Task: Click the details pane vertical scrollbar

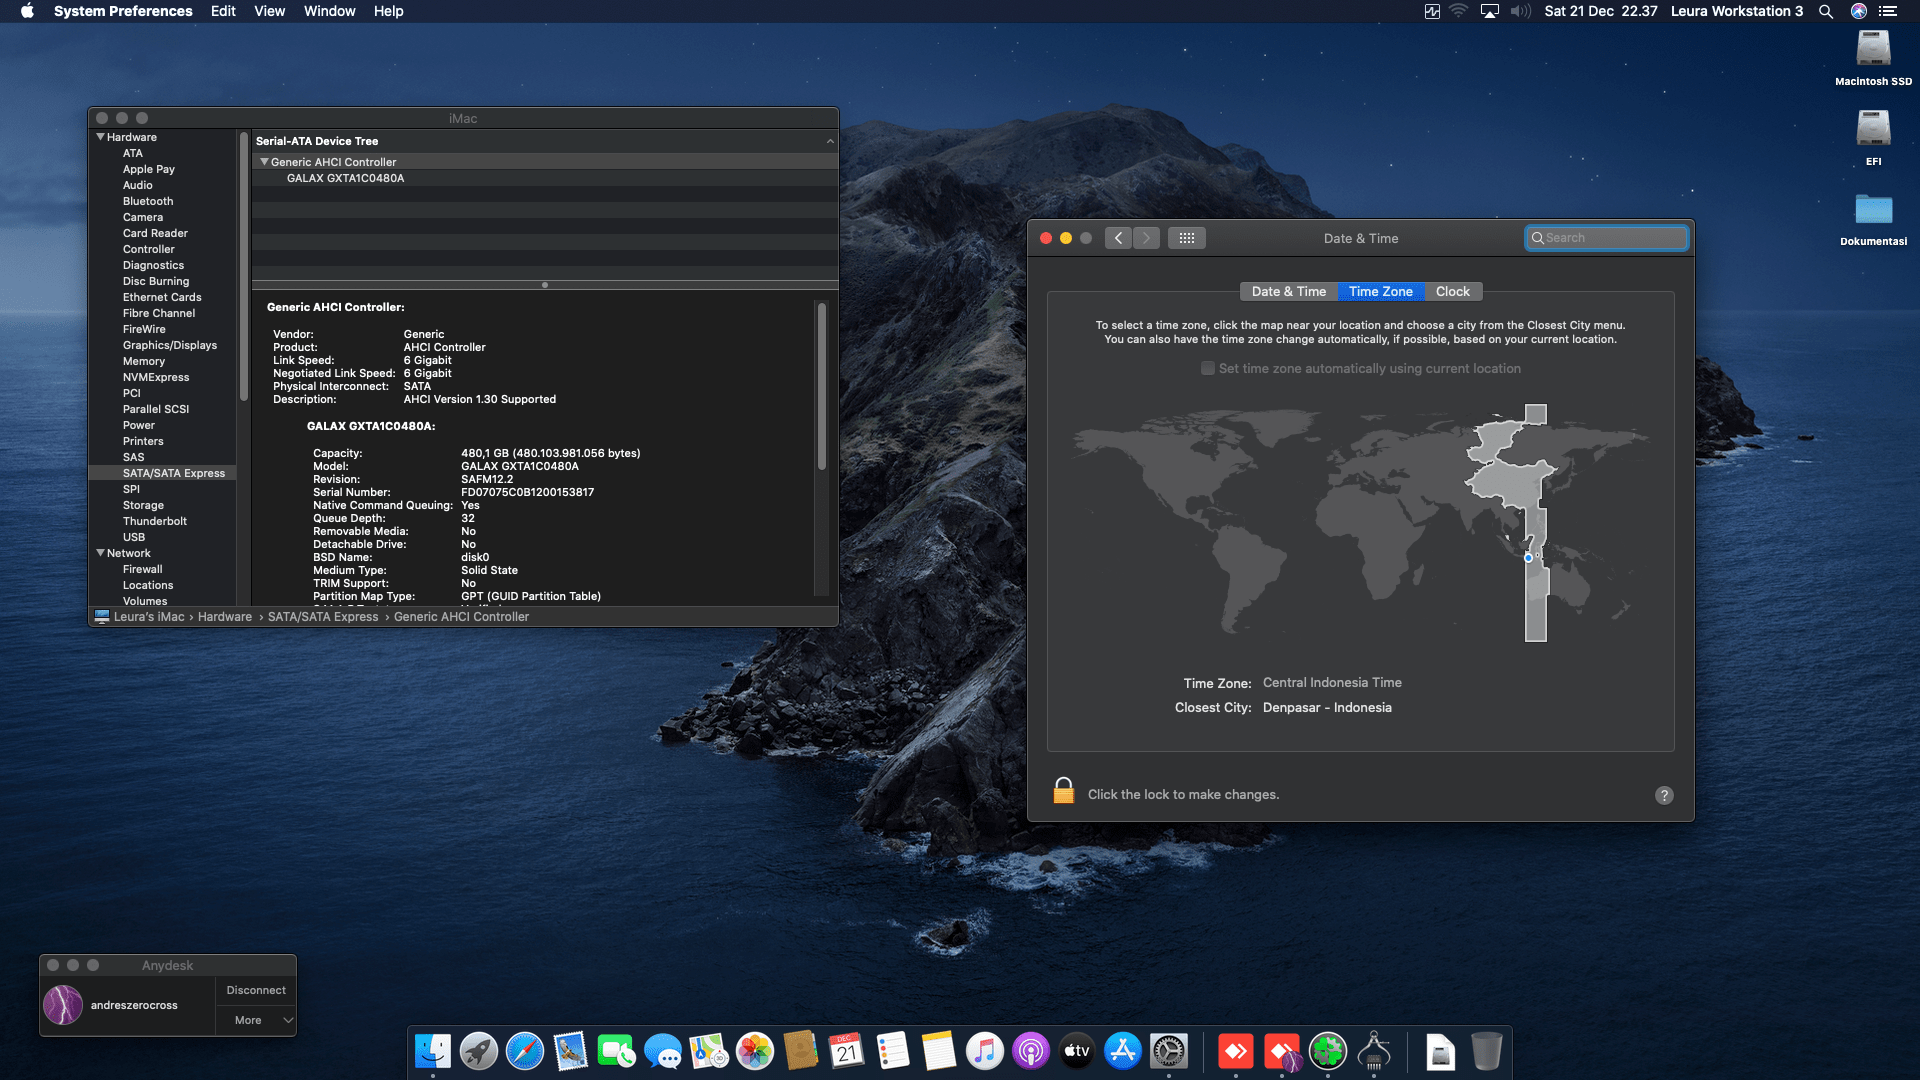Action: coord(822,386)
